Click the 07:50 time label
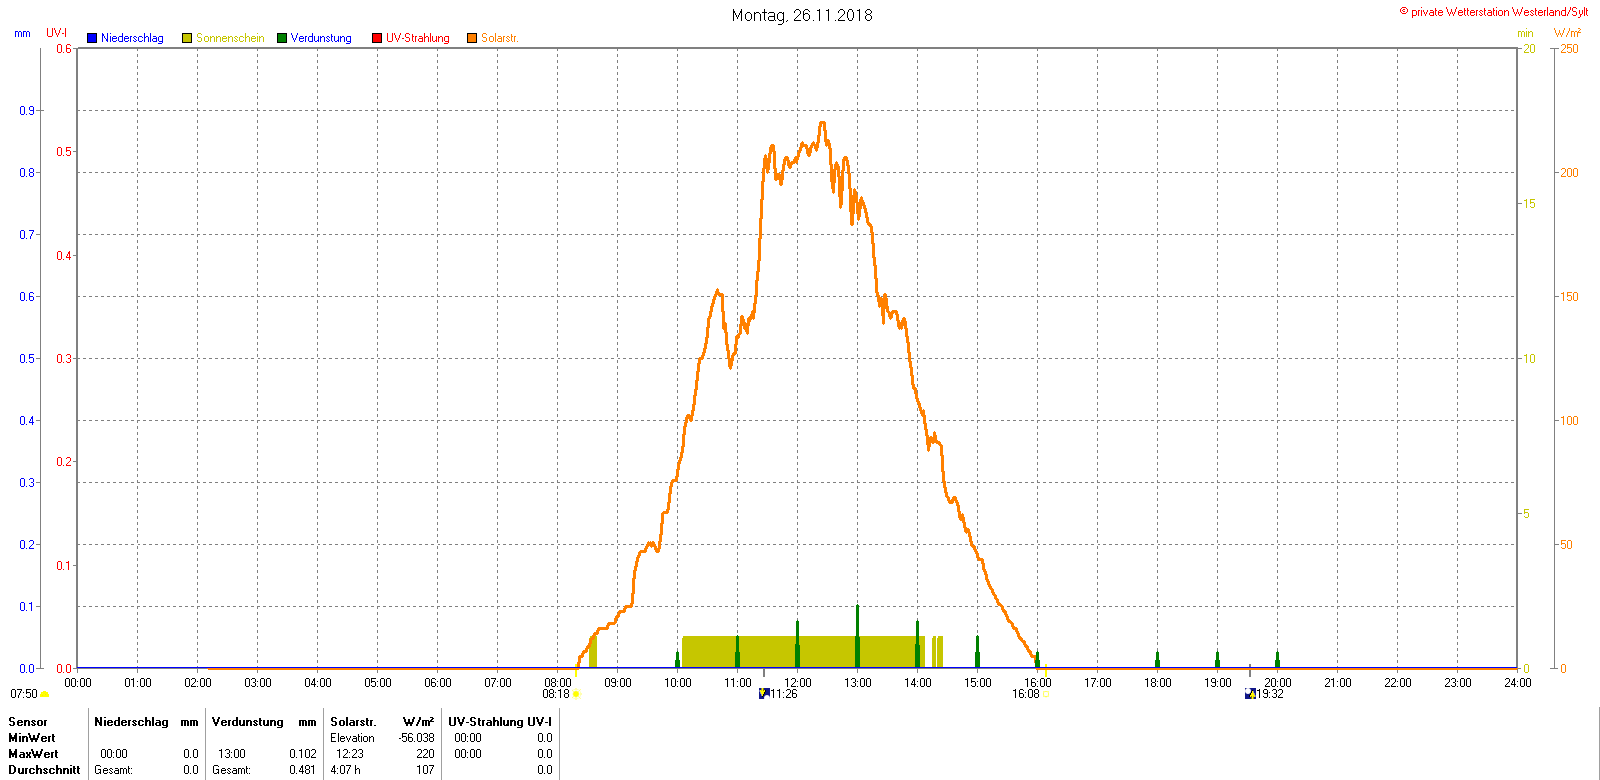The height and width of the screenshot is (780, 1600). tap(24, 694)
